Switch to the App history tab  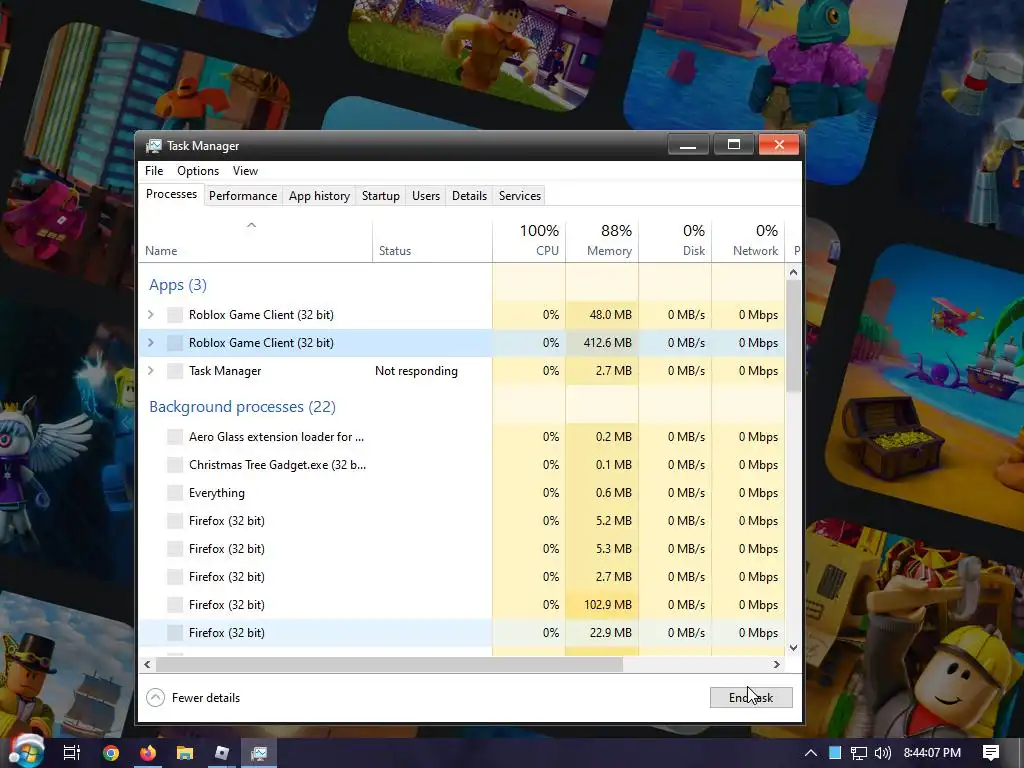point(319,196)
